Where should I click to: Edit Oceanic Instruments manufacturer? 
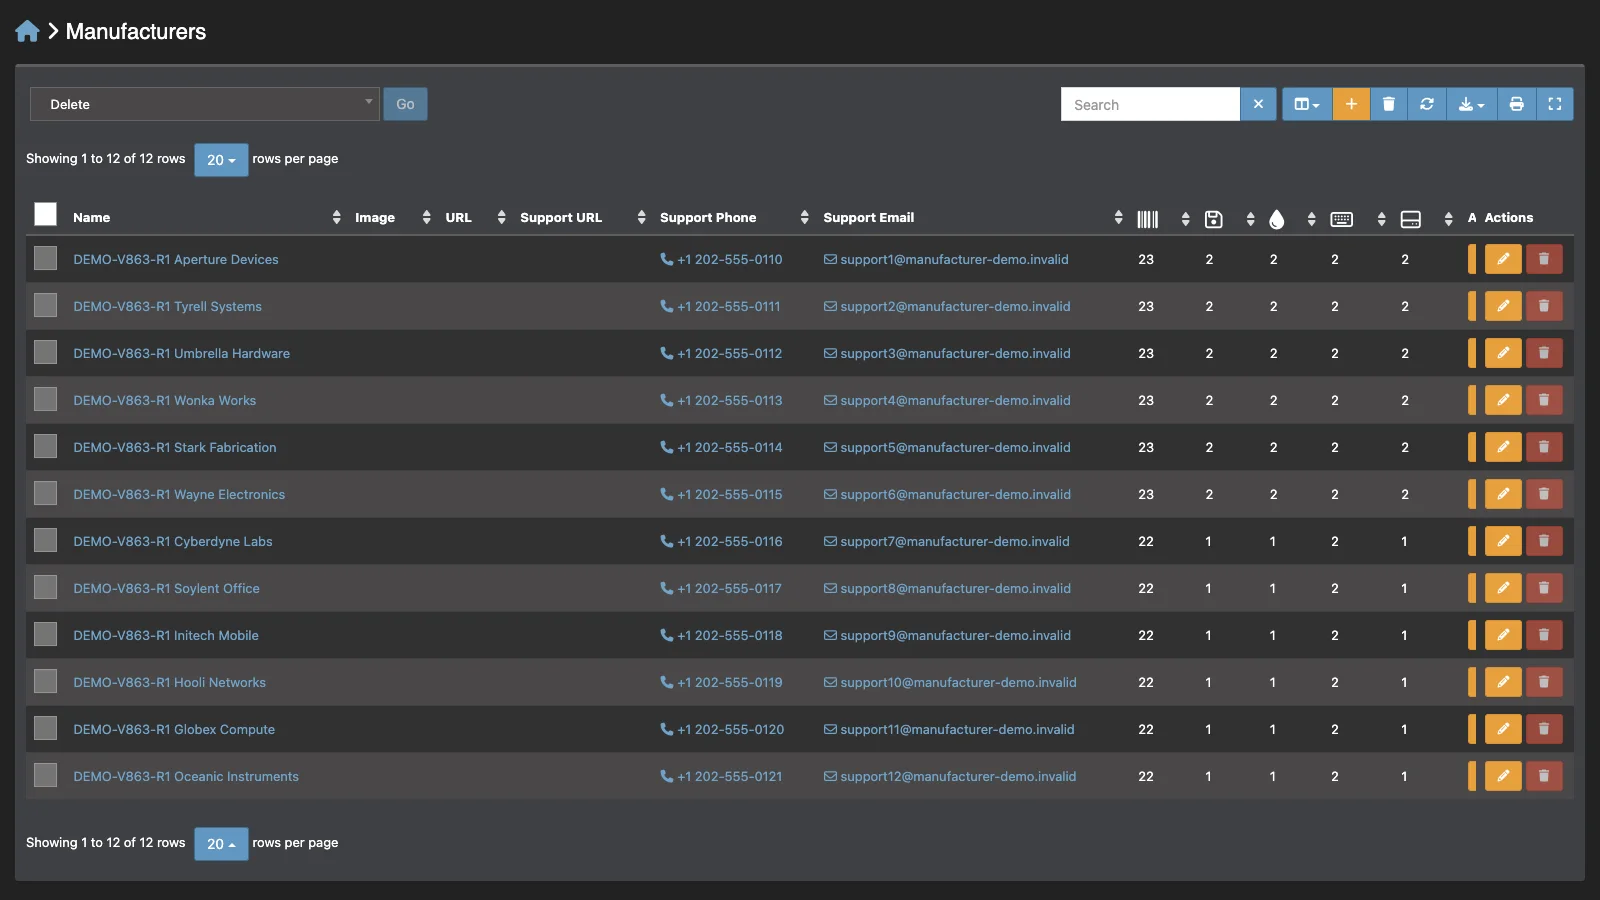coord(1503,776)
